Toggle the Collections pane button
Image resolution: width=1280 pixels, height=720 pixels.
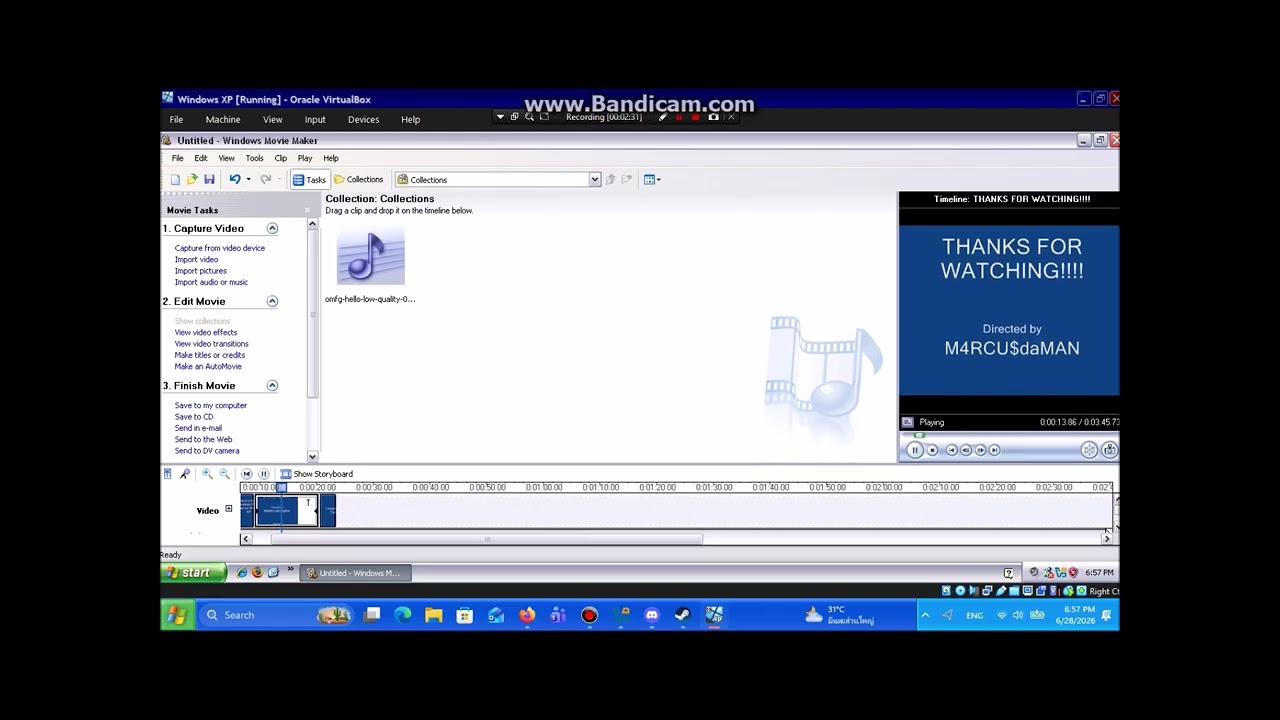tap(358, 180)
